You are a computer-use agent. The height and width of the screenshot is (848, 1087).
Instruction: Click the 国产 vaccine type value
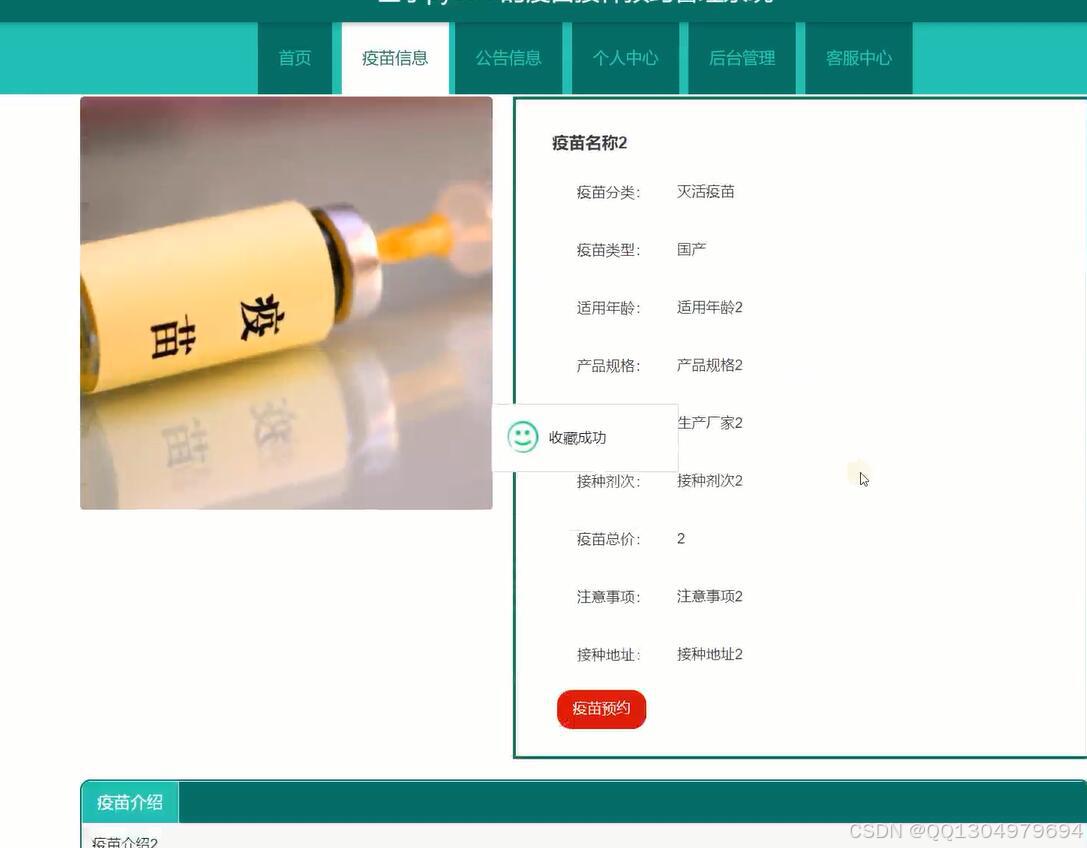click(x=691, y=249)
